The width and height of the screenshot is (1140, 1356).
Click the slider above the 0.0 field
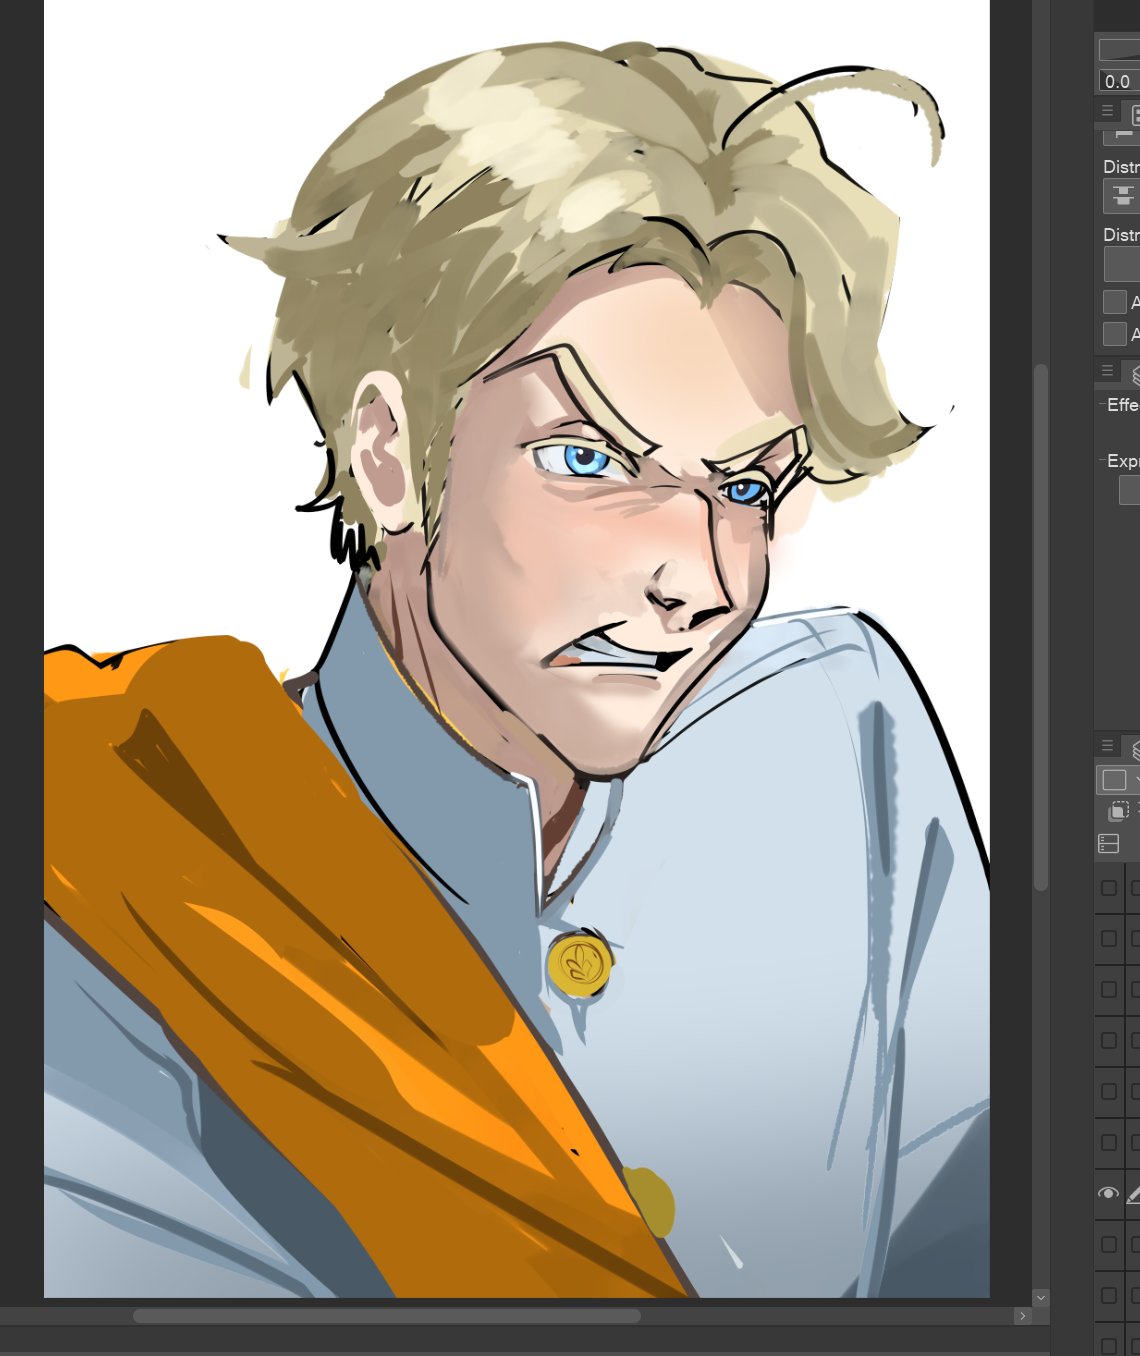[1119, 50]
